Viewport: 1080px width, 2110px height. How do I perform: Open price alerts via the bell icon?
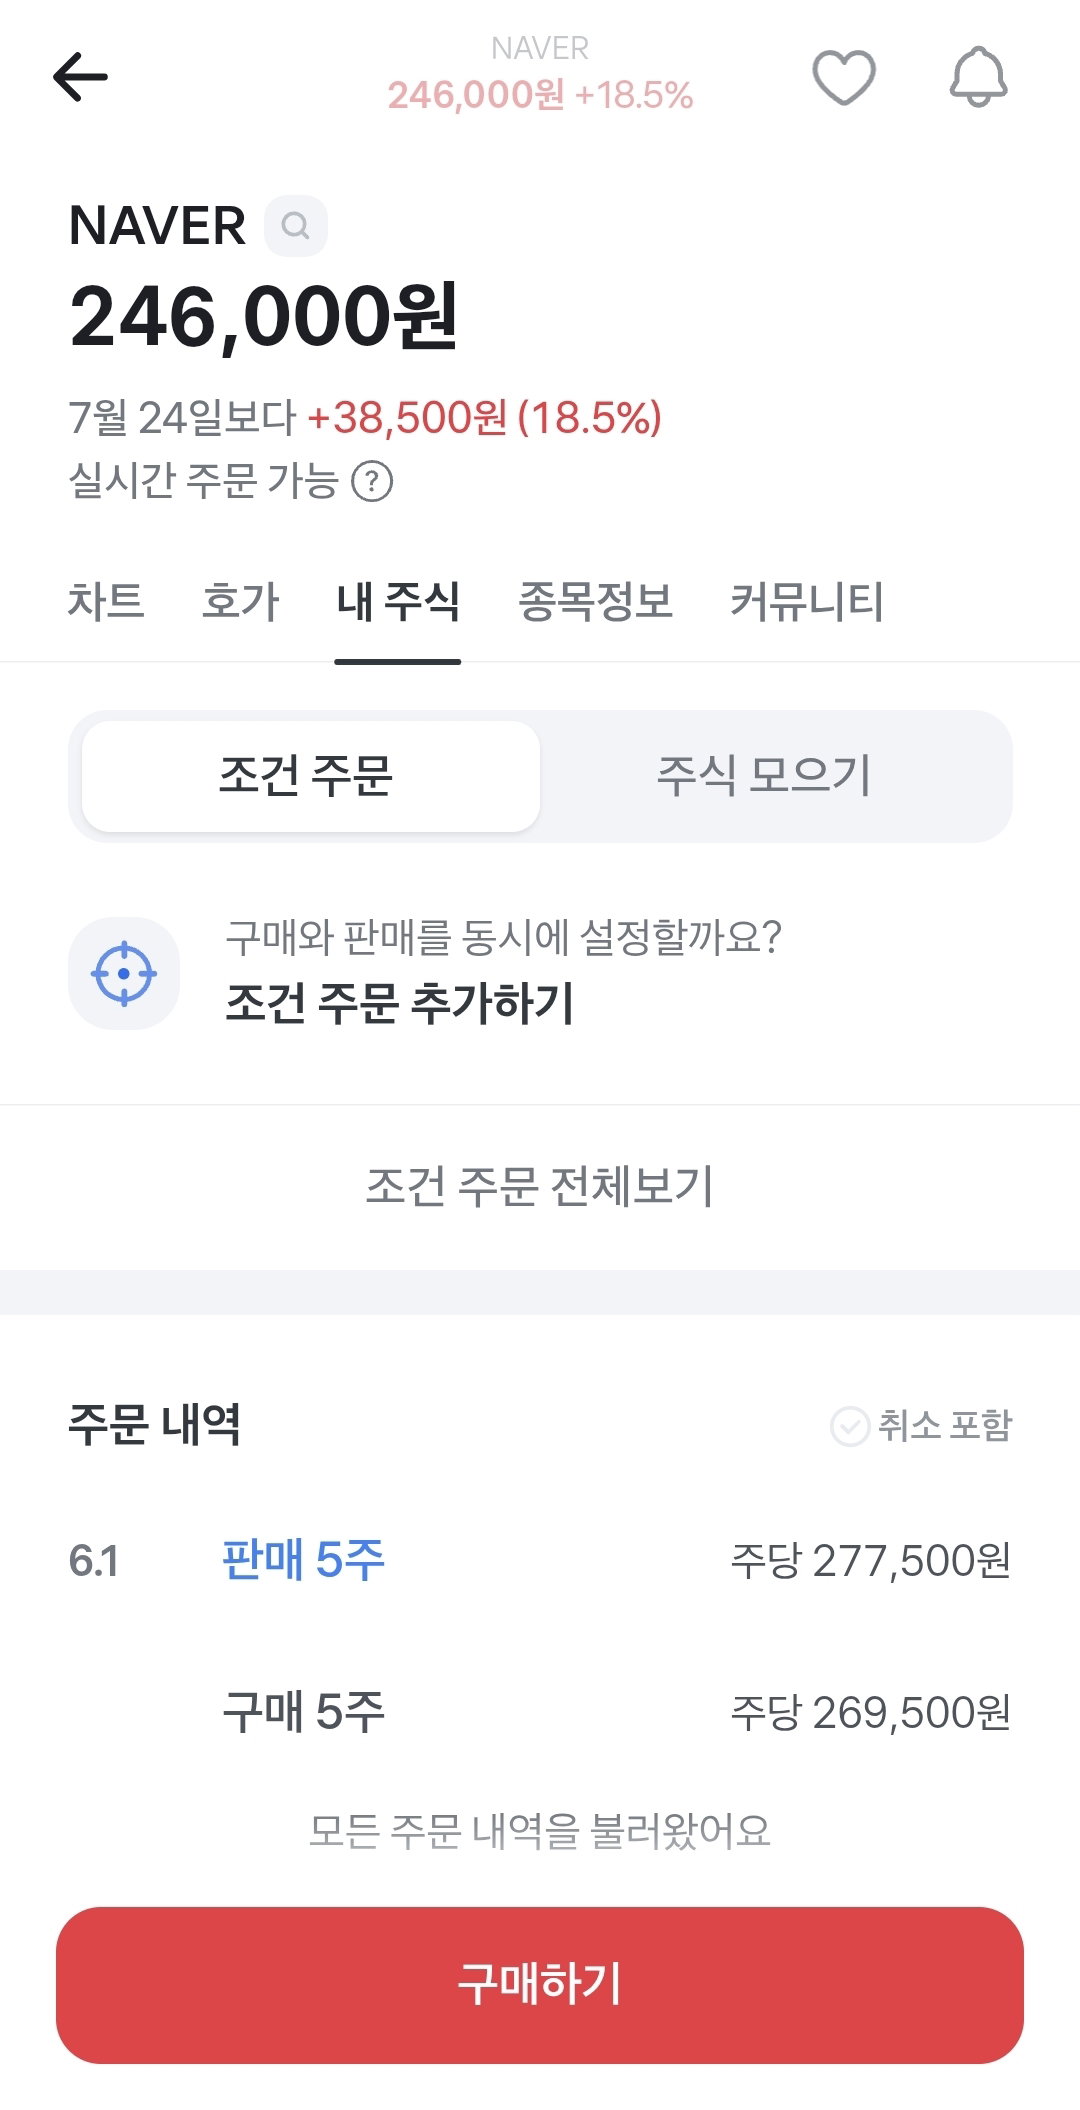979,76
